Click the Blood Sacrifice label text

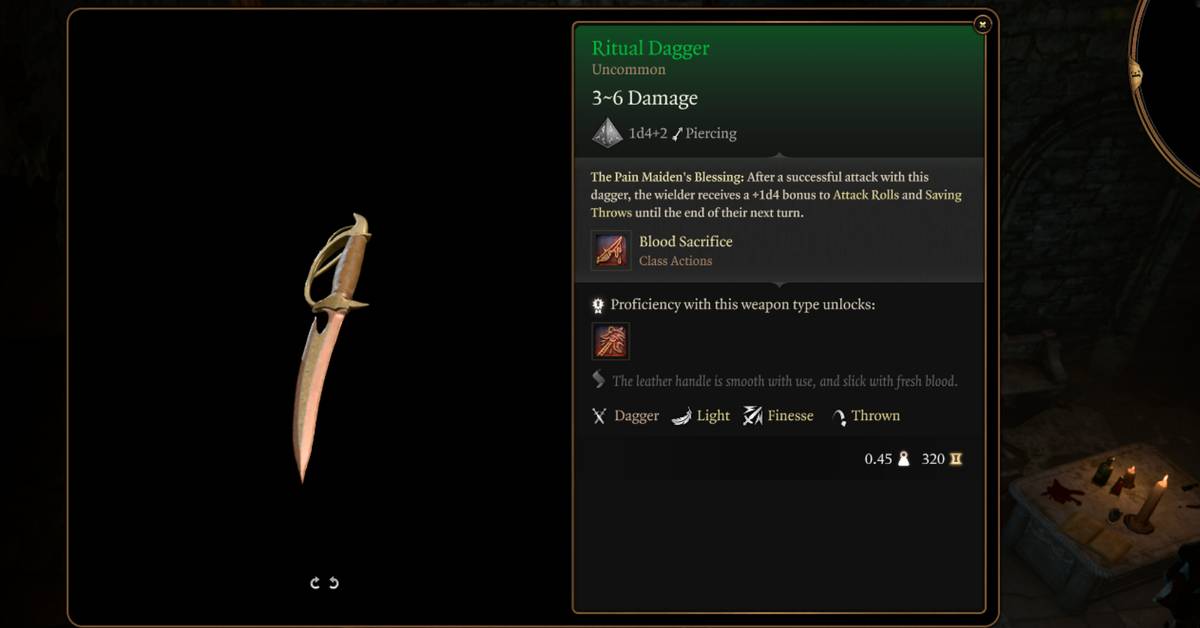686,242
